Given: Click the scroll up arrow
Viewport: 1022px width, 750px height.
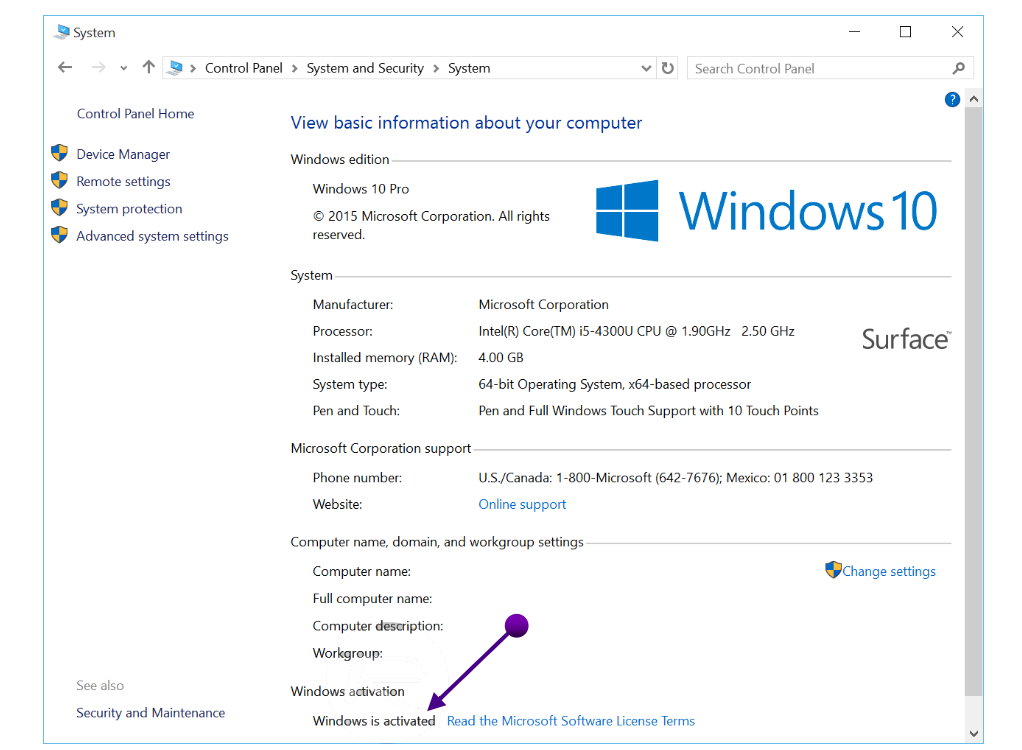Looking at the screenshot, I should coord(974,99).
